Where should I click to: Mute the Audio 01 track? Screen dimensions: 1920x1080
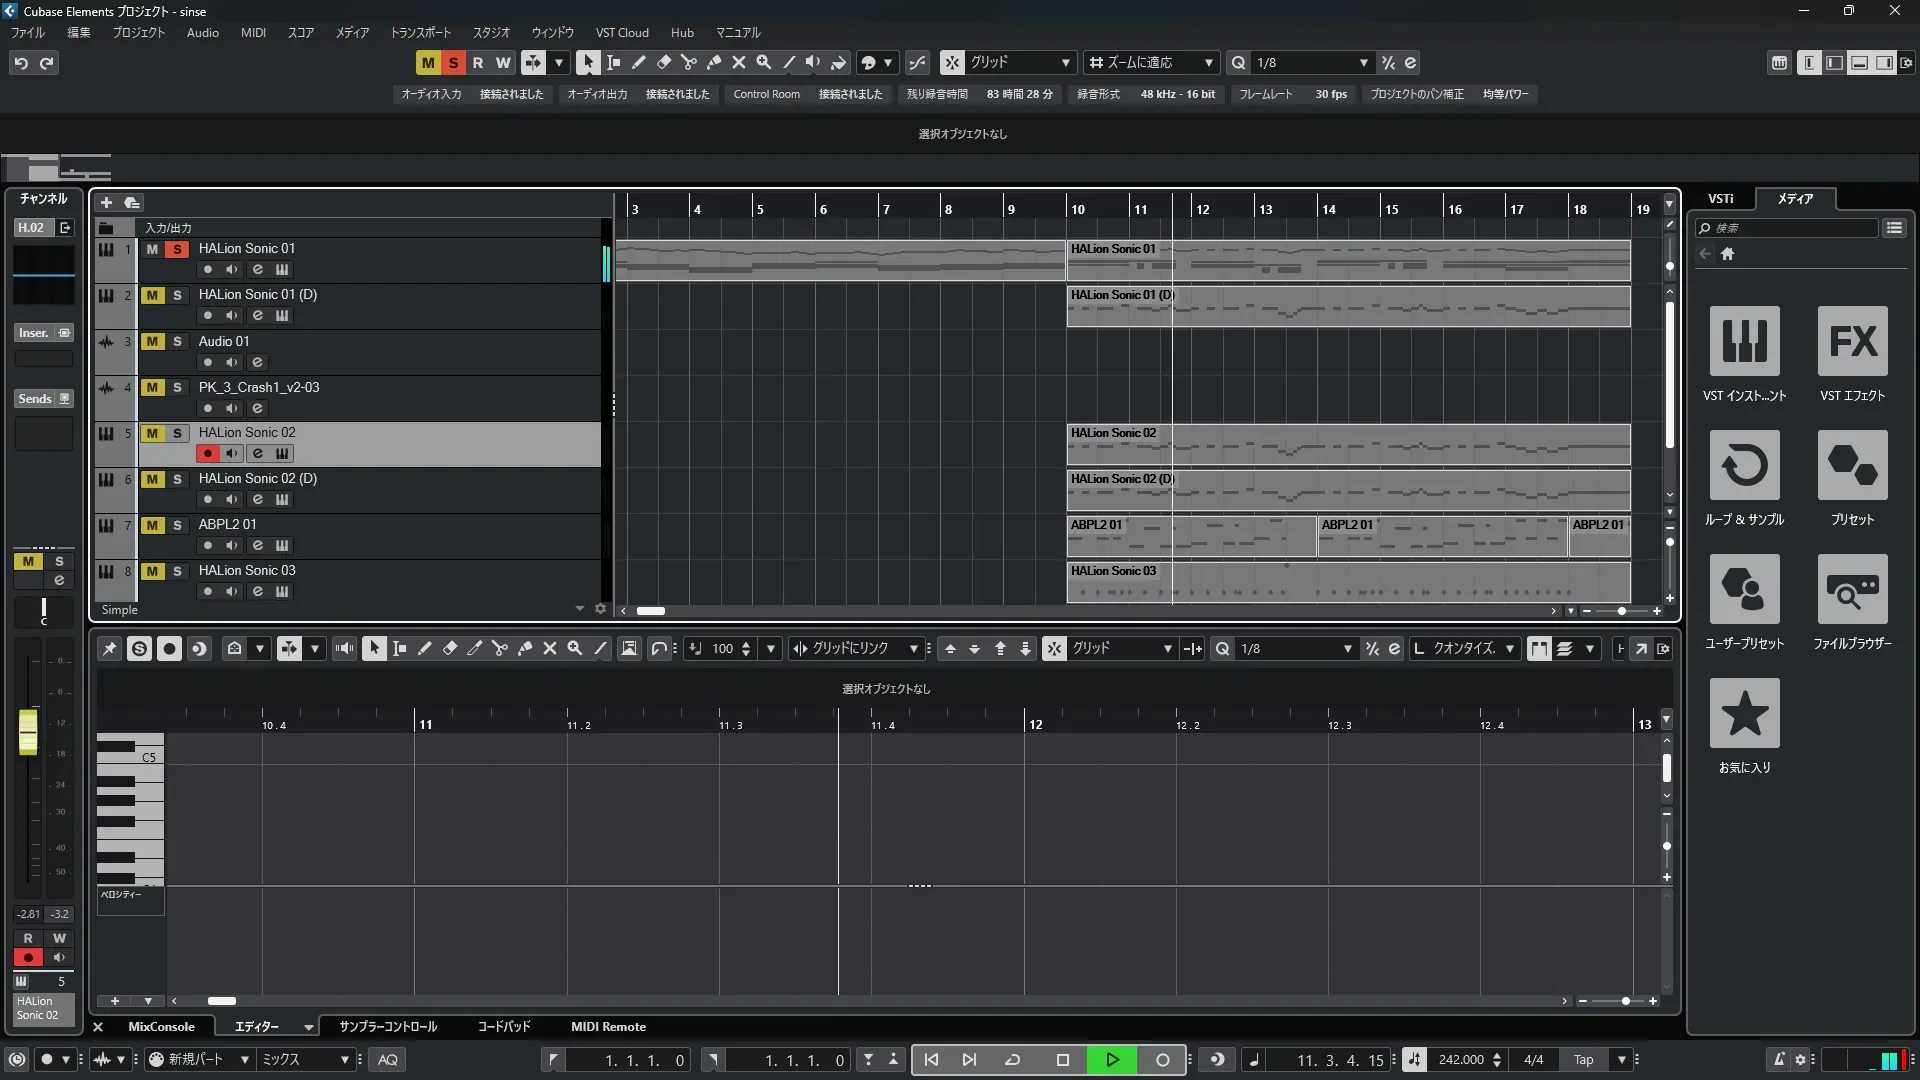[x=152, y=342]
